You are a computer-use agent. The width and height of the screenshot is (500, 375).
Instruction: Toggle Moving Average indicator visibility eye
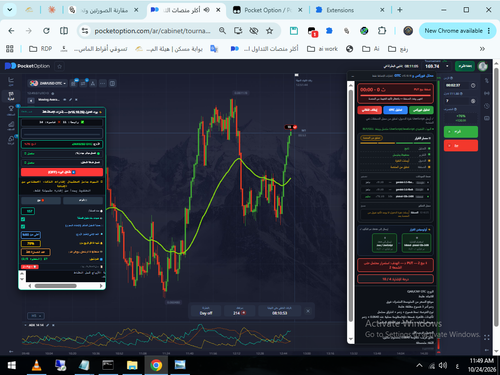(x=65, y=100)
